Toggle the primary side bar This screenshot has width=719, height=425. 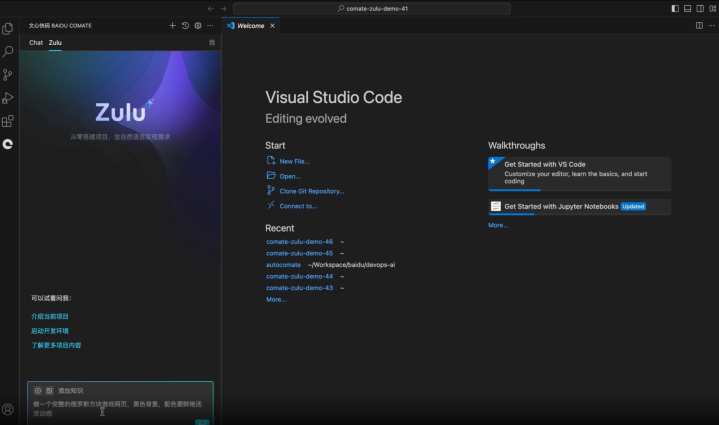tap(675, 9)
